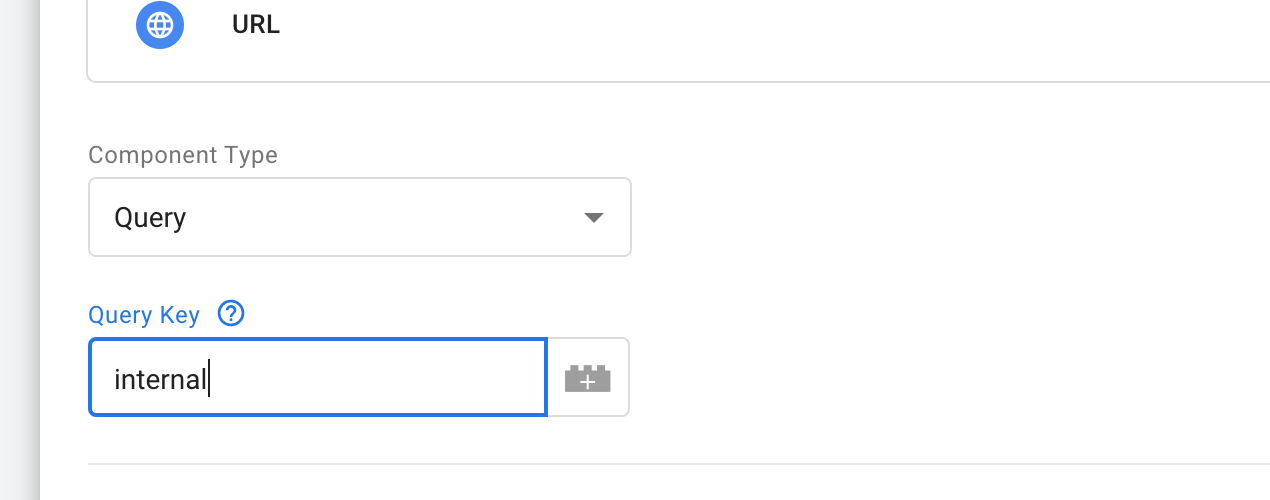
Task: Click the dropdown arrow next to Query
Action: coord(594,218)
